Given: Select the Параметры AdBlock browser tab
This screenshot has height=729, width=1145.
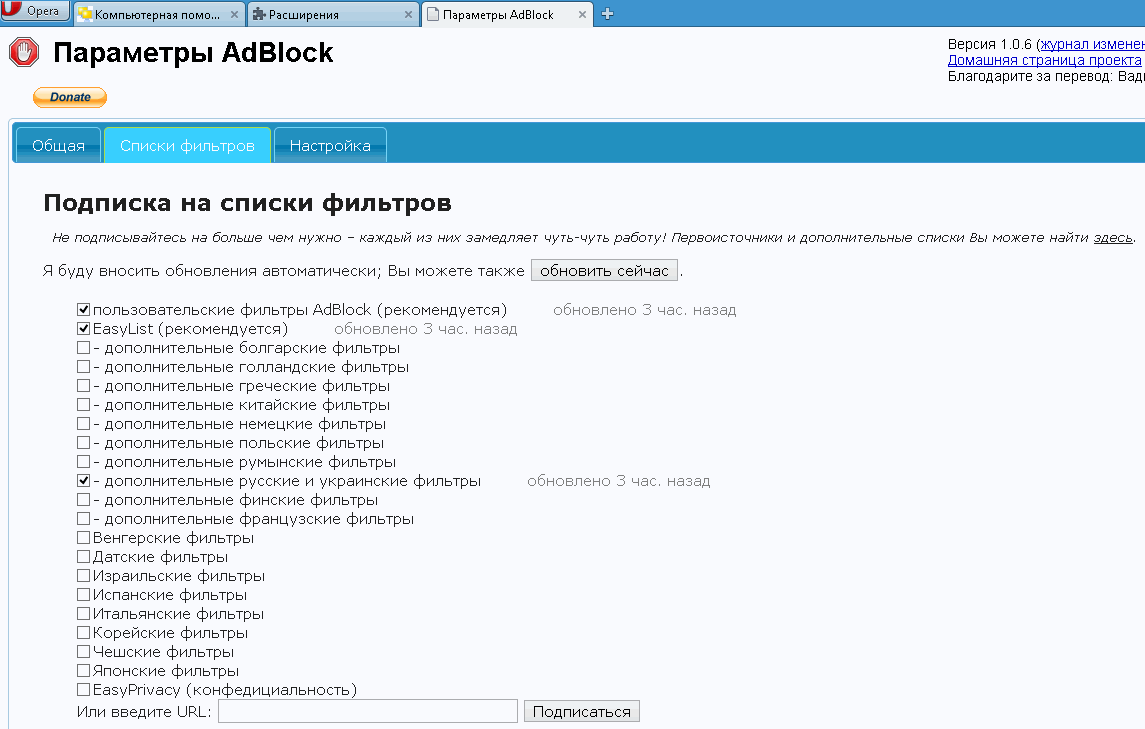Looking at the screenshot, I should [x=508, y=15].
